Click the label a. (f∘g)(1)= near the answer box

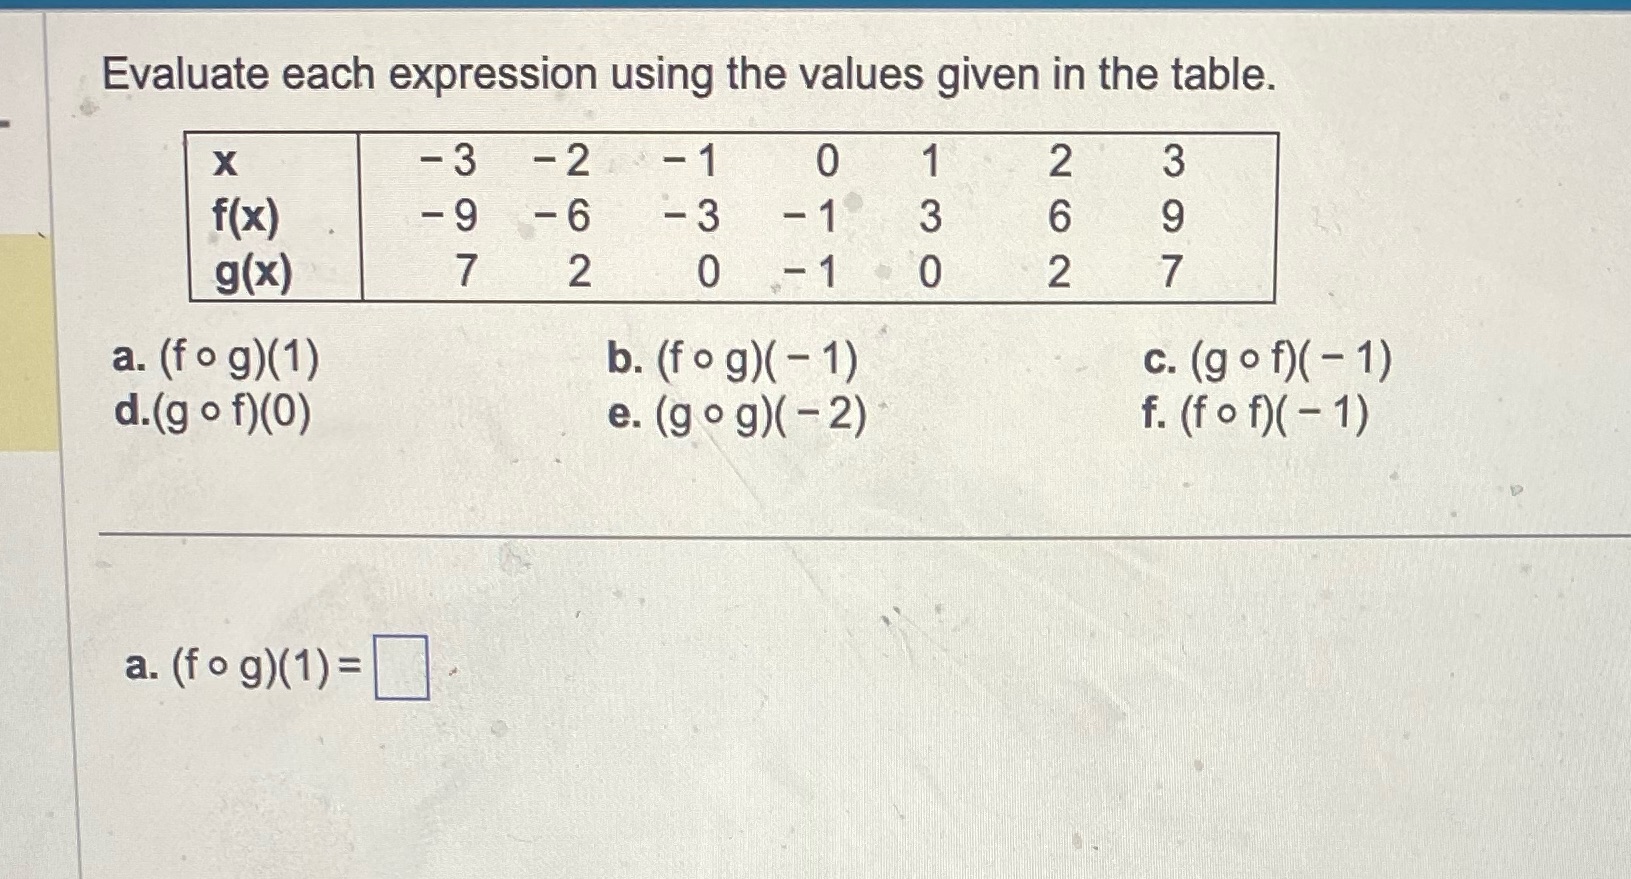pyautogui.click(x=240, y=667)
